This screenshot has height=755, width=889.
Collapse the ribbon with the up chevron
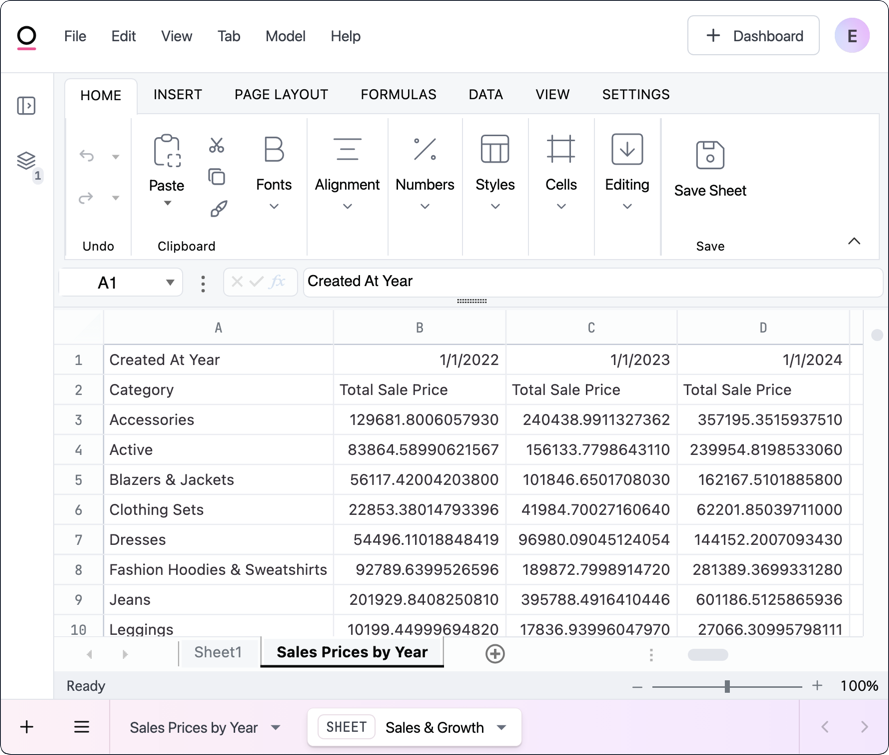coord(854,241)
